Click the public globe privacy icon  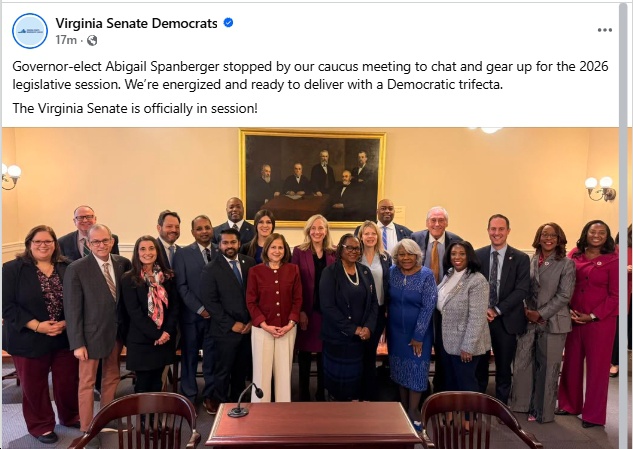[92, 40]
